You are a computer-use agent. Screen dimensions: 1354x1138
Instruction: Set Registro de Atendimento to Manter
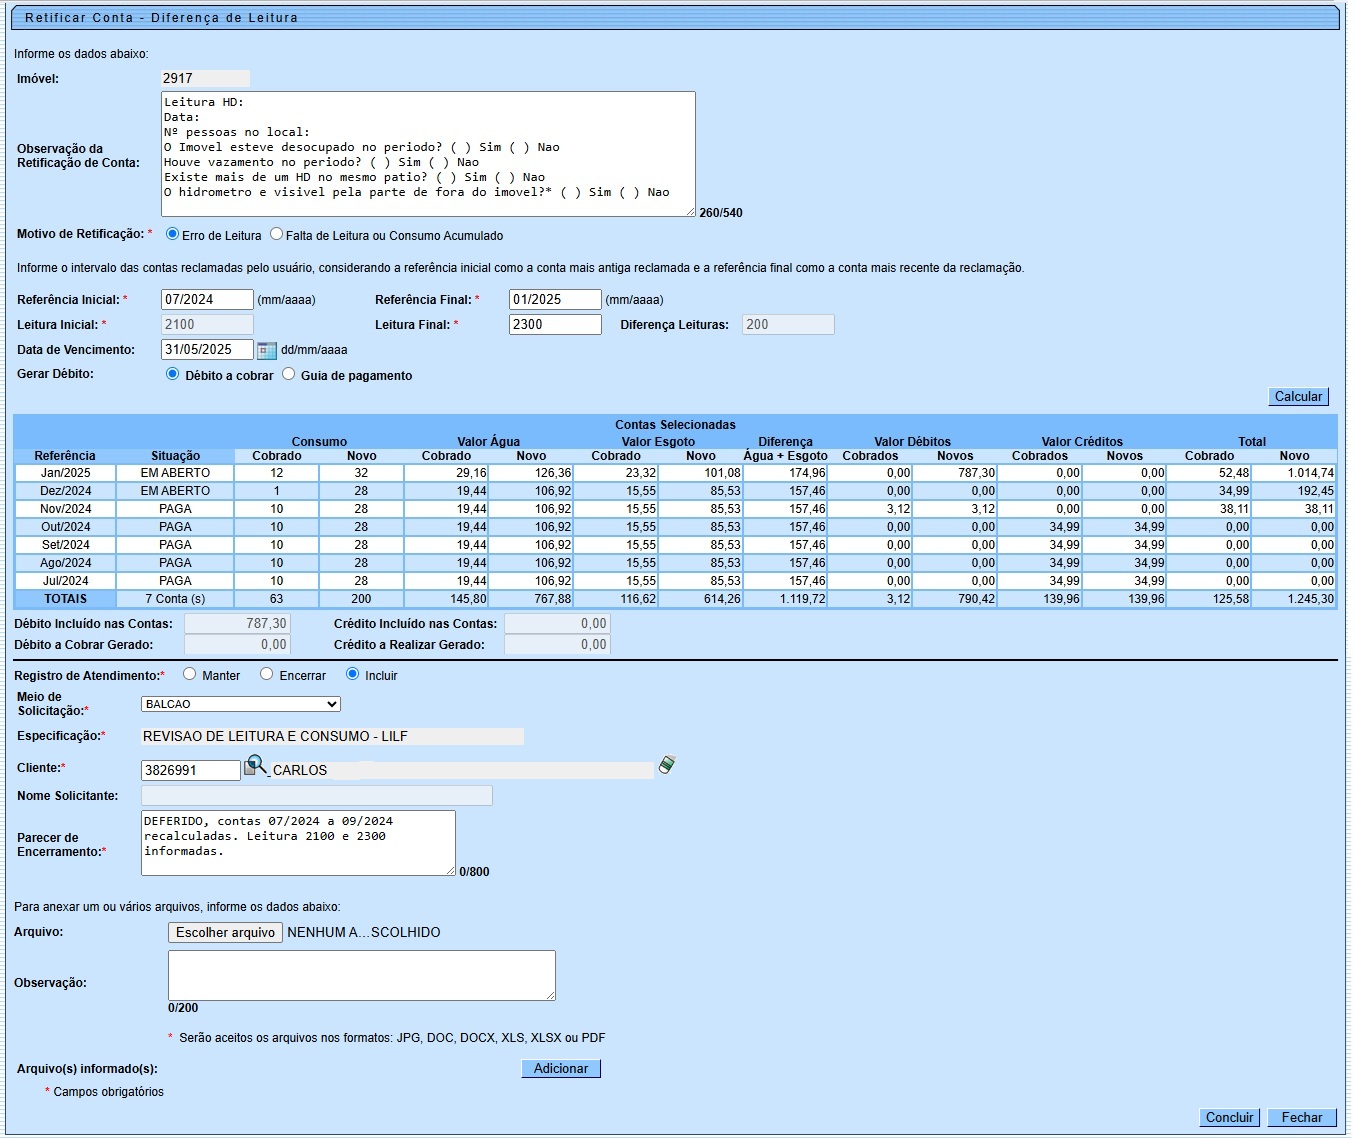189,674
